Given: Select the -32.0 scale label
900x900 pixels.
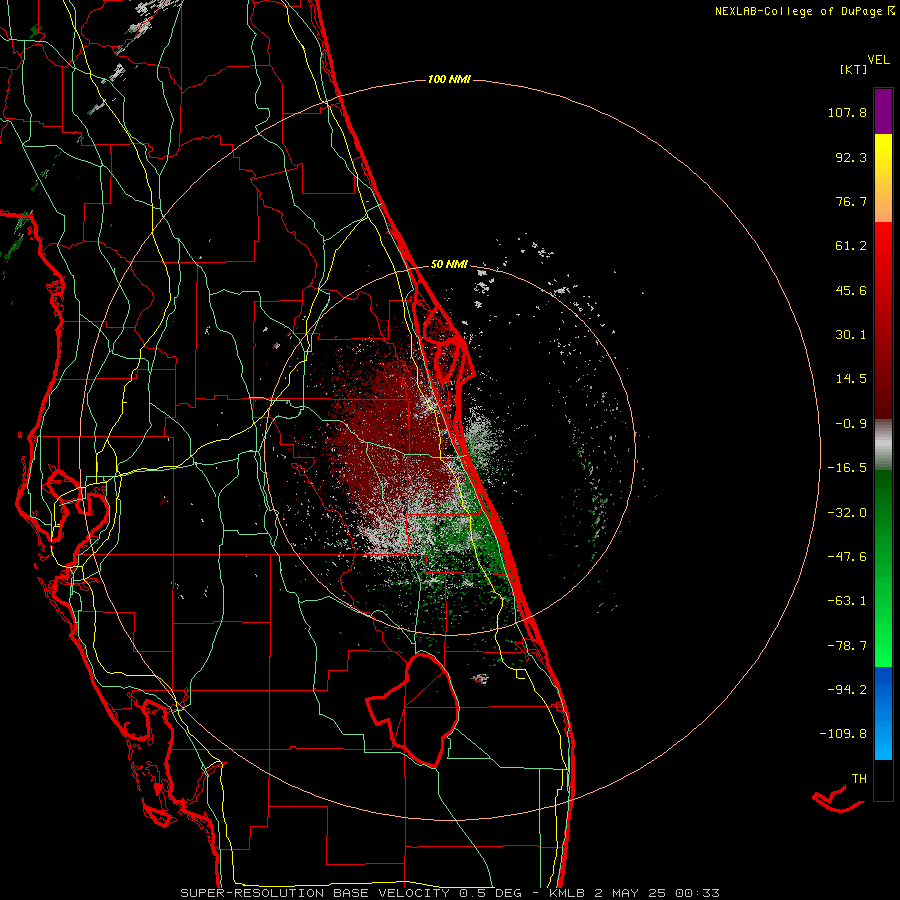Looking at the screenshot, I should click(x=847, y=513).
